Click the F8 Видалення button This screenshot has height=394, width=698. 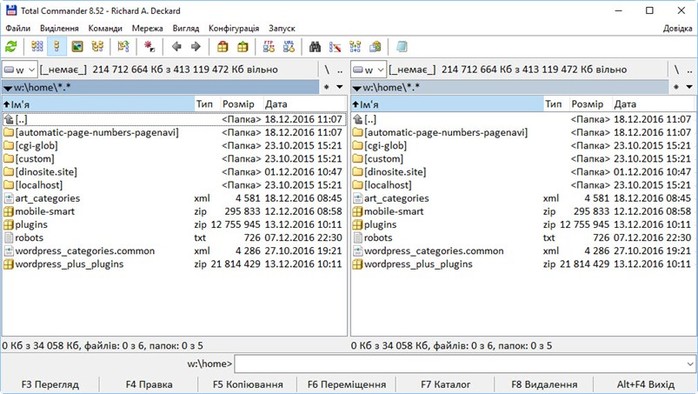[544, 384]
